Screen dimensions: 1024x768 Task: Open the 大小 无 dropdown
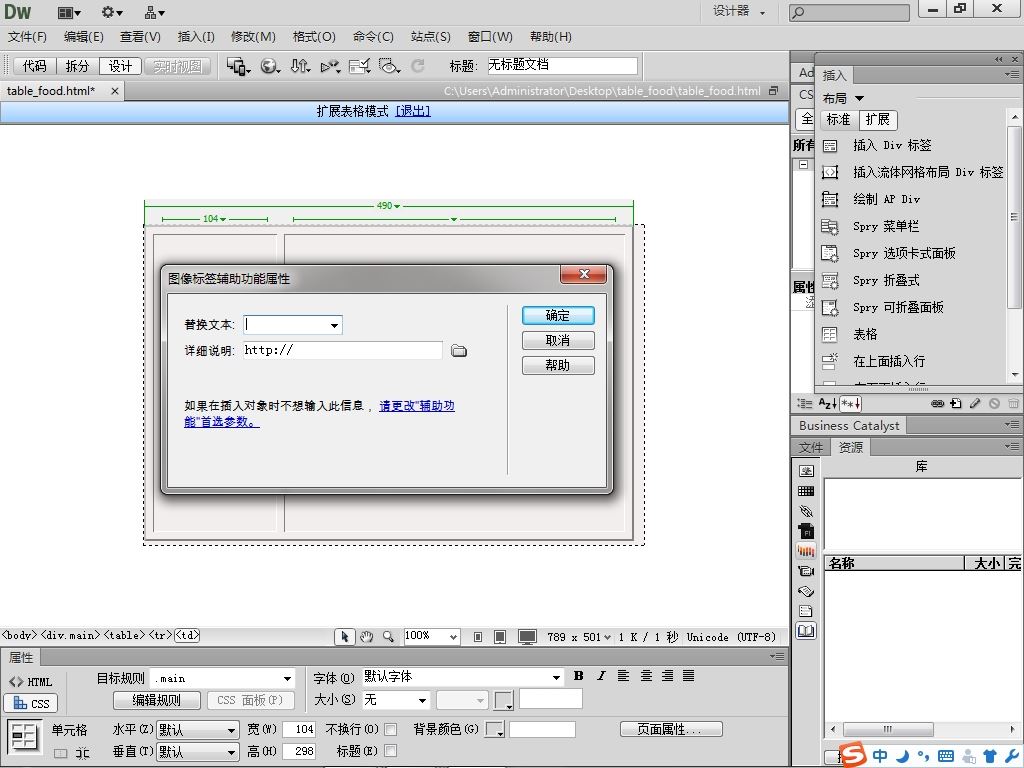[x=423, y=701]
